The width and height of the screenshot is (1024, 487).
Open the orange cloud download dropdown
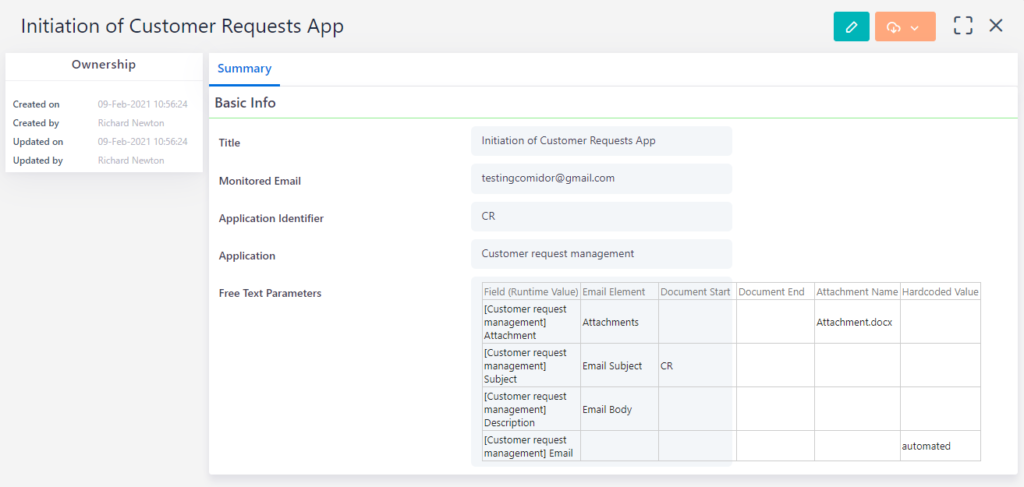tap(905, 27)
